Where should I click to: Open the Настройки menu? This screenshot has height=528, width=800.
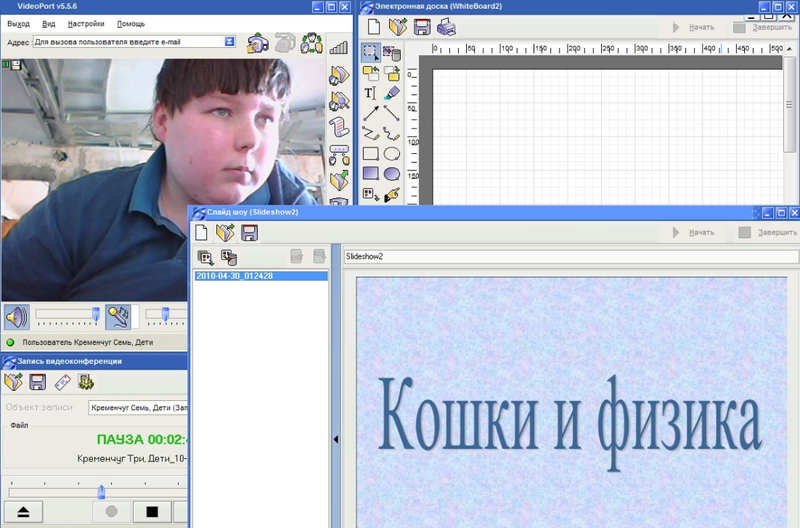pos(86,24)
